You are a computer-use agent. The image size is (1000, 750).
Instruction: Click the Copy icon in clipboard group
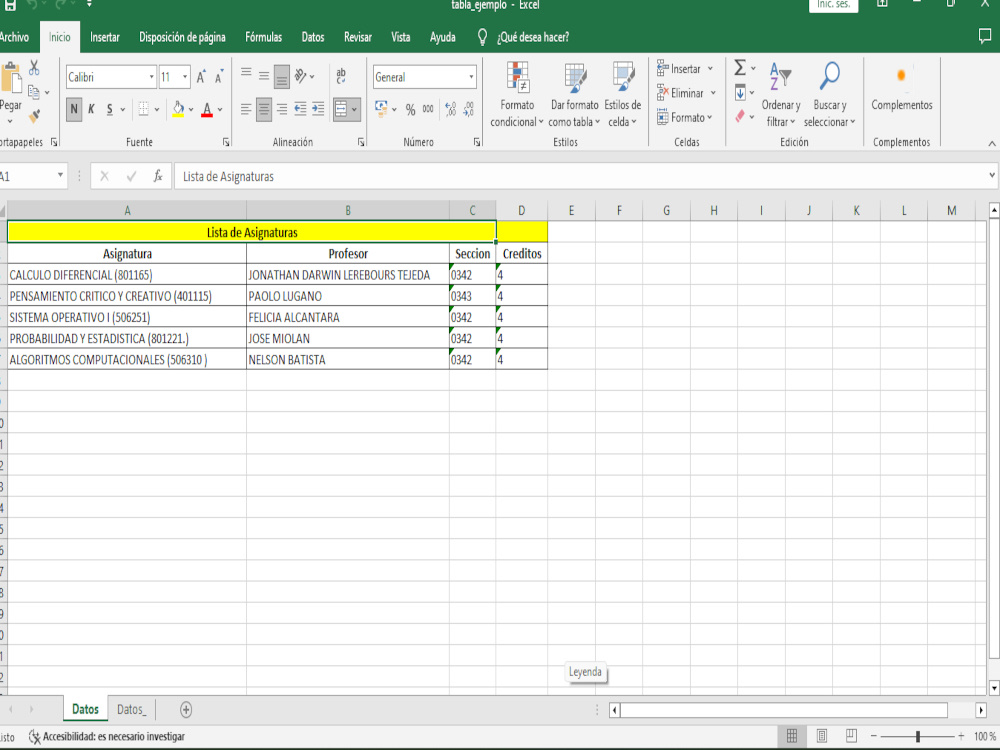click(x=34, y=92)
